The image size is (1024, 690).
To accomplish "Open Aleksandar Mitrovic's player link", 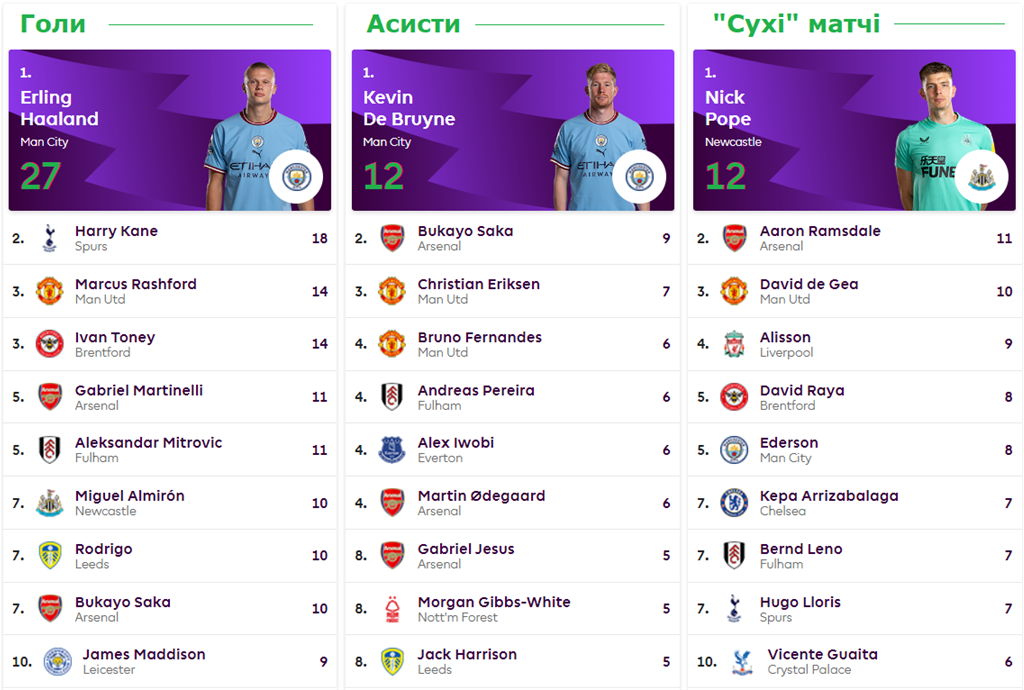I will [x=148, y=443].
